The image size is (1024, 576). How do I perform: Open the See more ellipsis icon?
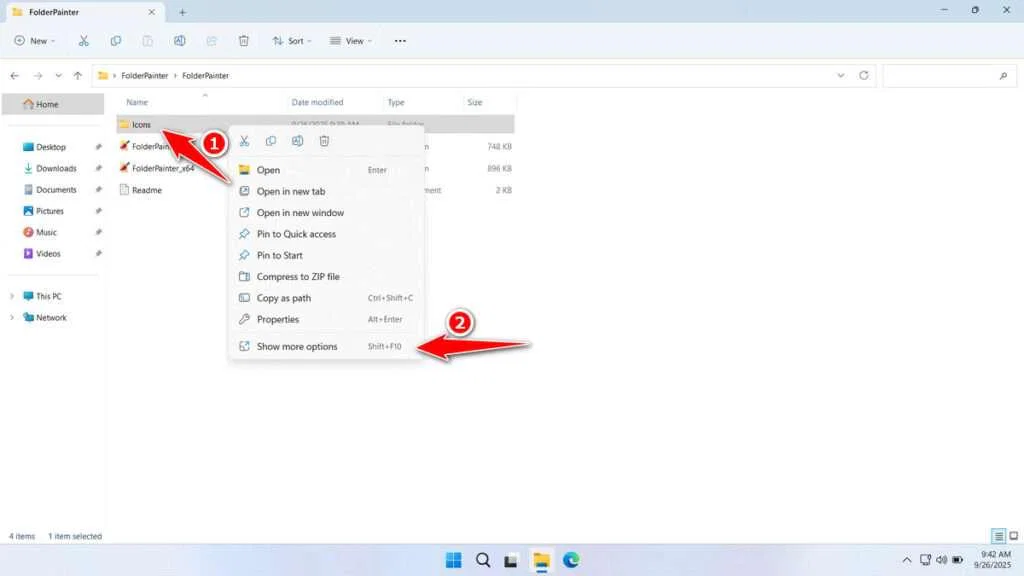(x=399, y=40)
